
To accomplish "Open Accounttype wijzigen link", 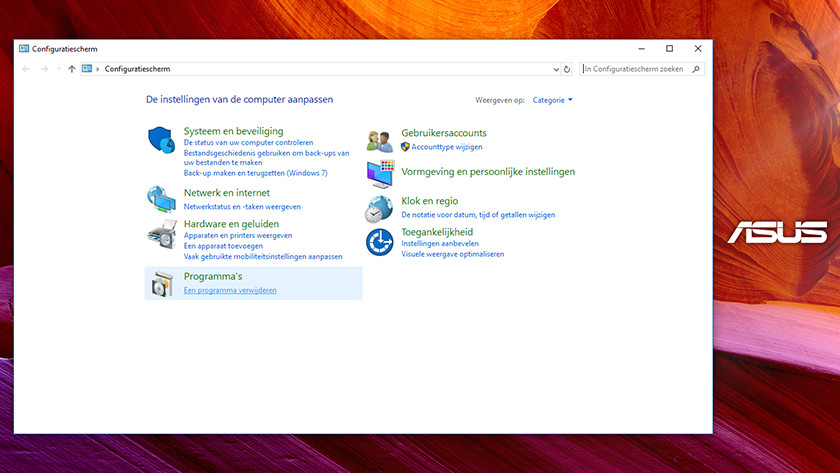I will click(x=448, y=146).
